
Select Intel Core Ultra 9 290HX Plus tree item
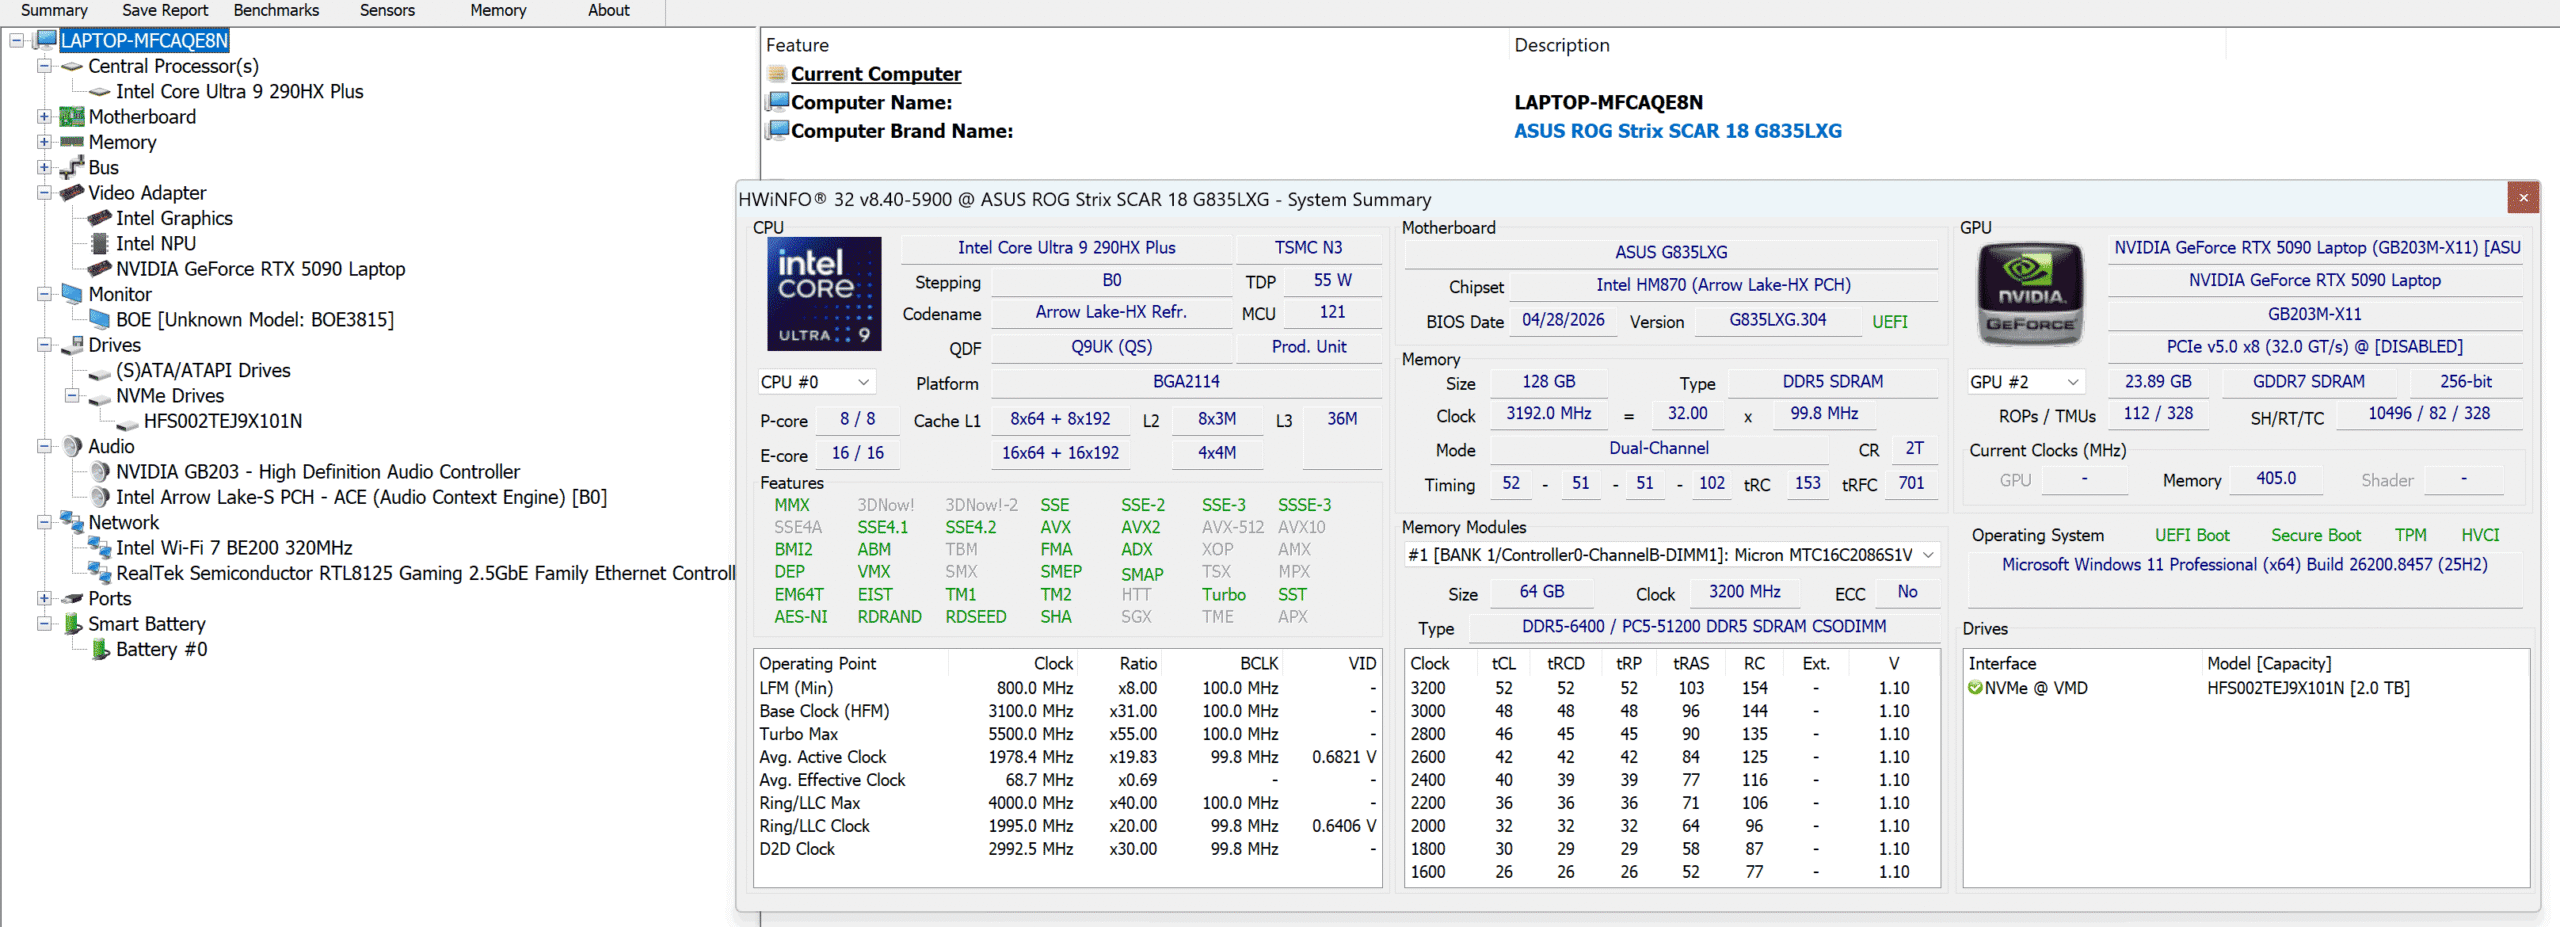(240, 92)
